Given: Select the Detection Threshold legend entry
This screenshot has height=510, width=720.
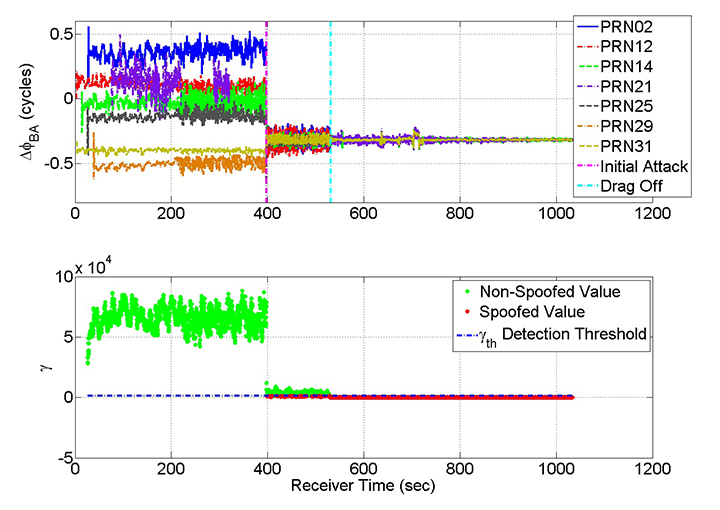Looking at the screenshot, I should 575,333.
